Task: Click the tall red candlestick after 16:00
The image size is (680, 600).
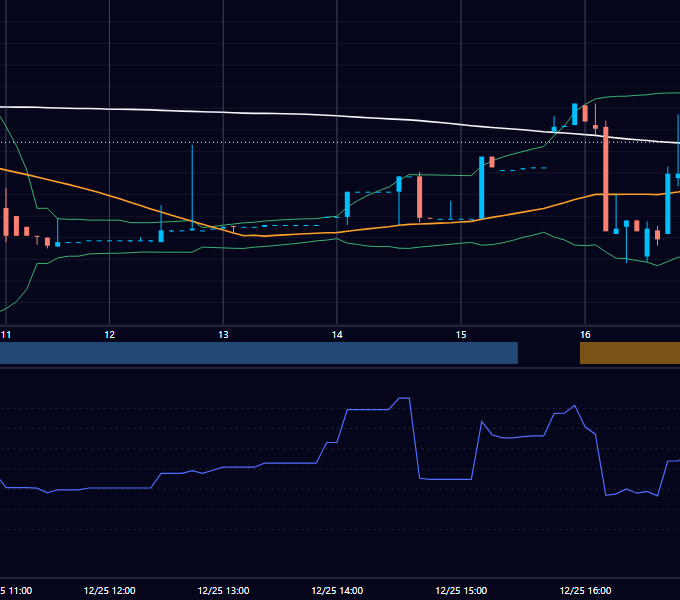Action: (606, 179)
